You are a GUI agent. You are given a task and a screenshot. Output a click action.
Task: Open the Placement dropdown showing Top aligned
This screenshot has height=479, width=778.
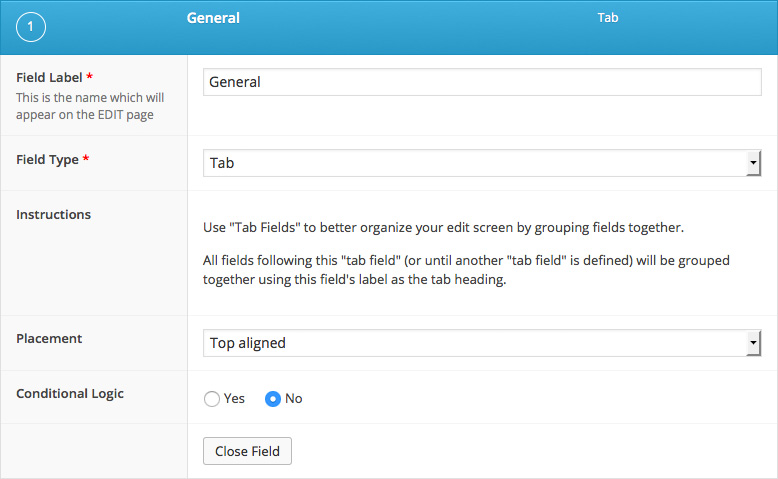[x=475, y=343]
